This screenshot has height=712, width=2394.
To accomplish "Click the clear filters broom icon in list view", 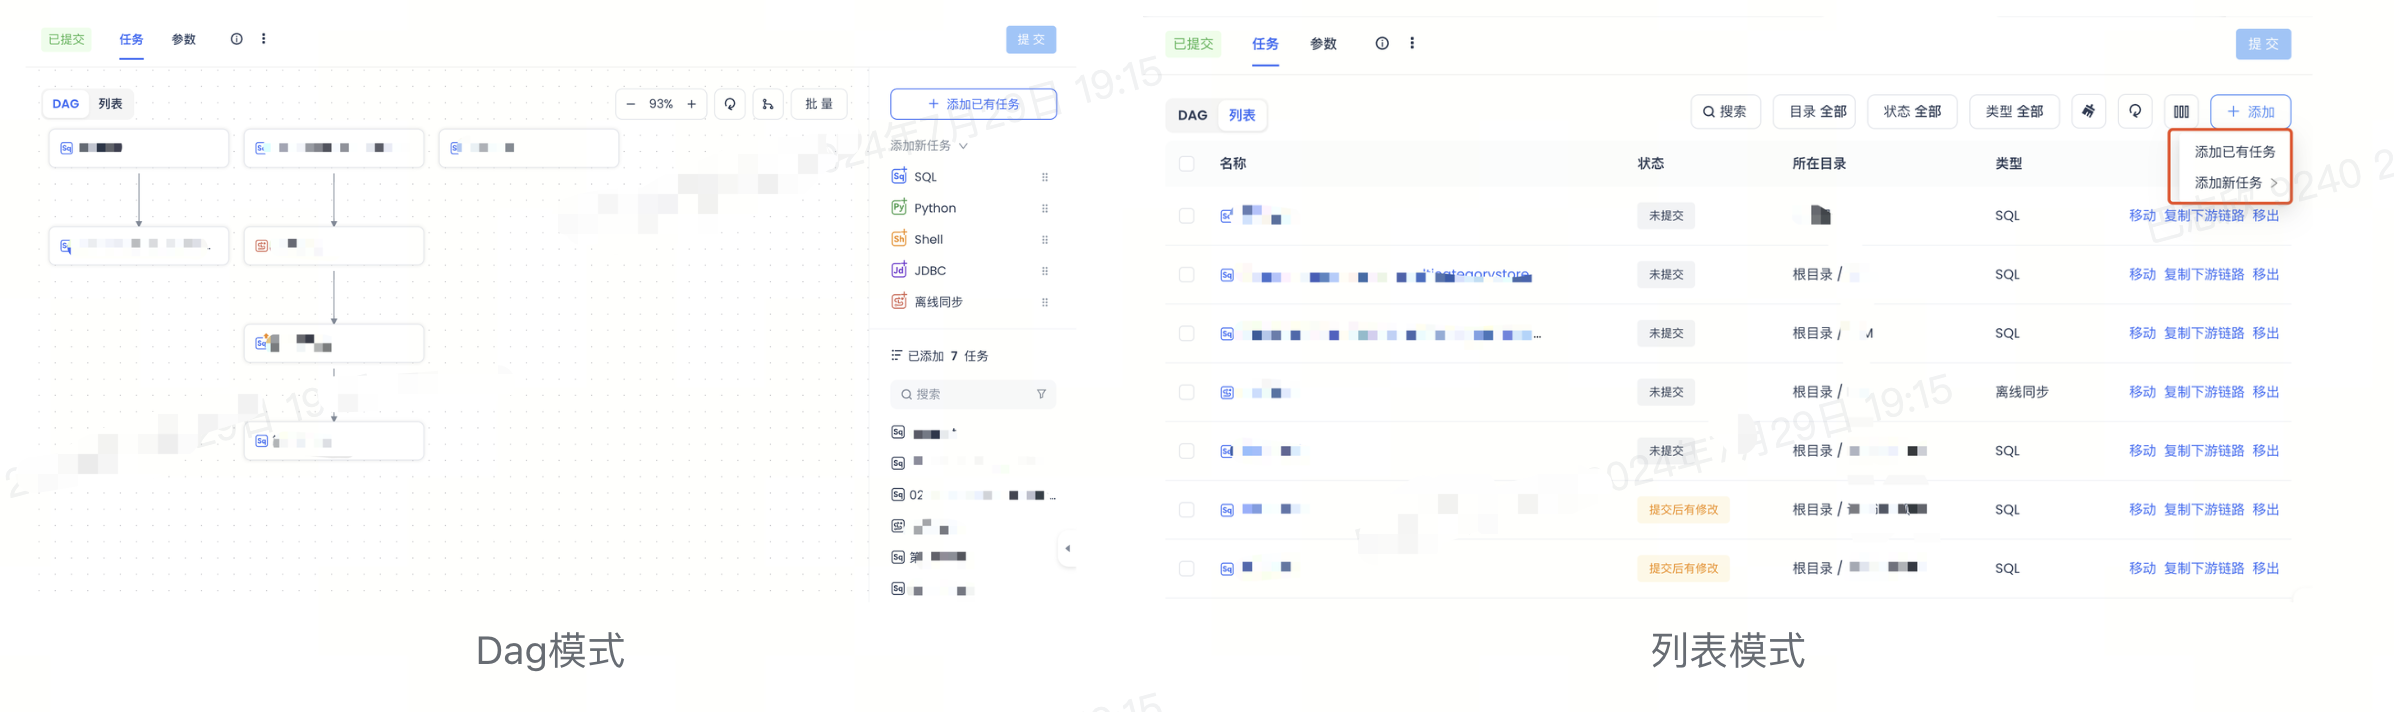I will [2088, 112].
